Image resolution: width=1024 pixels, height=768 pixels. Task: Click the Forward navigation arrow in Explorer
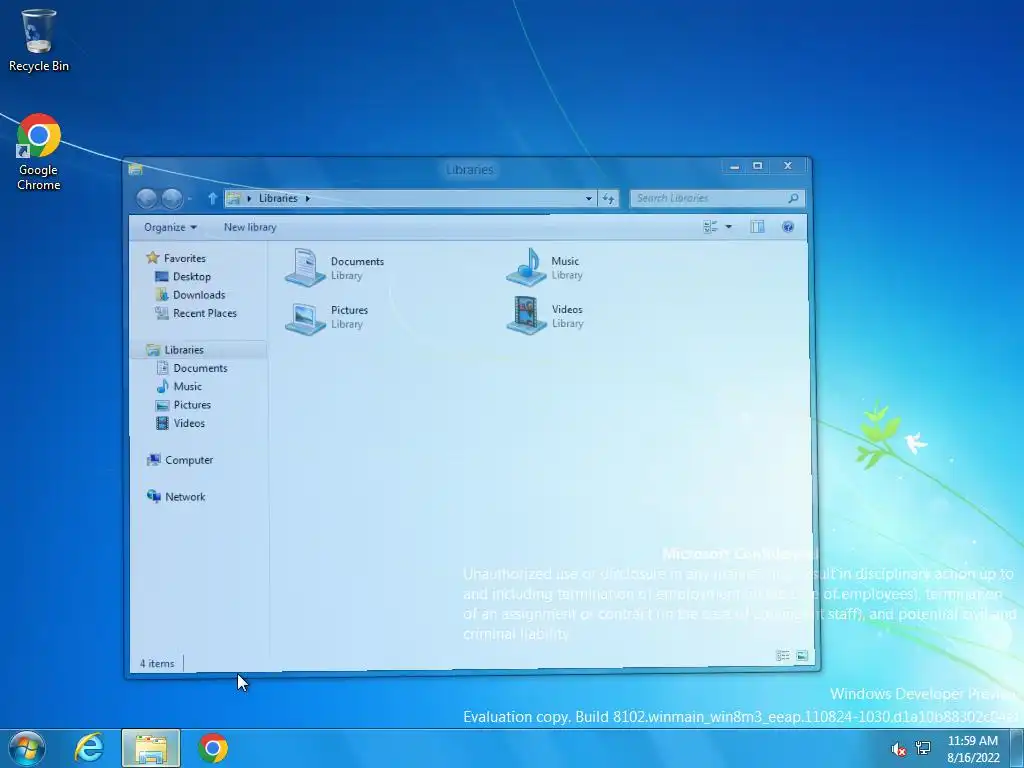click(172, 198)
